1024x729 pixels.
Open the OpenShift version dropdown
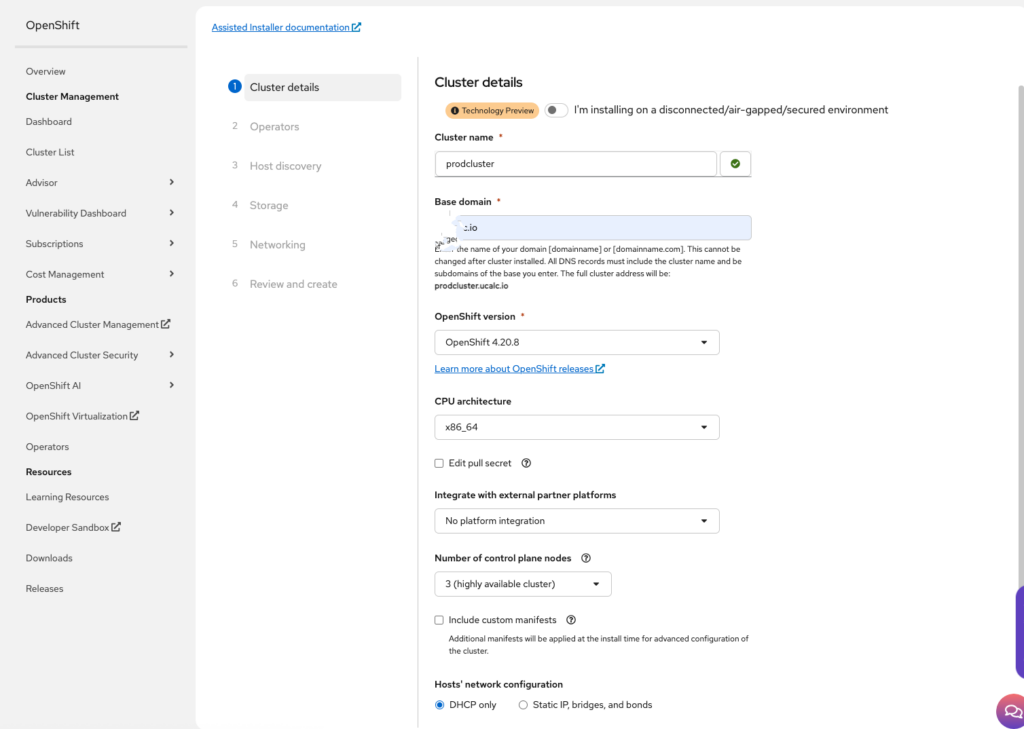point(576,342)
